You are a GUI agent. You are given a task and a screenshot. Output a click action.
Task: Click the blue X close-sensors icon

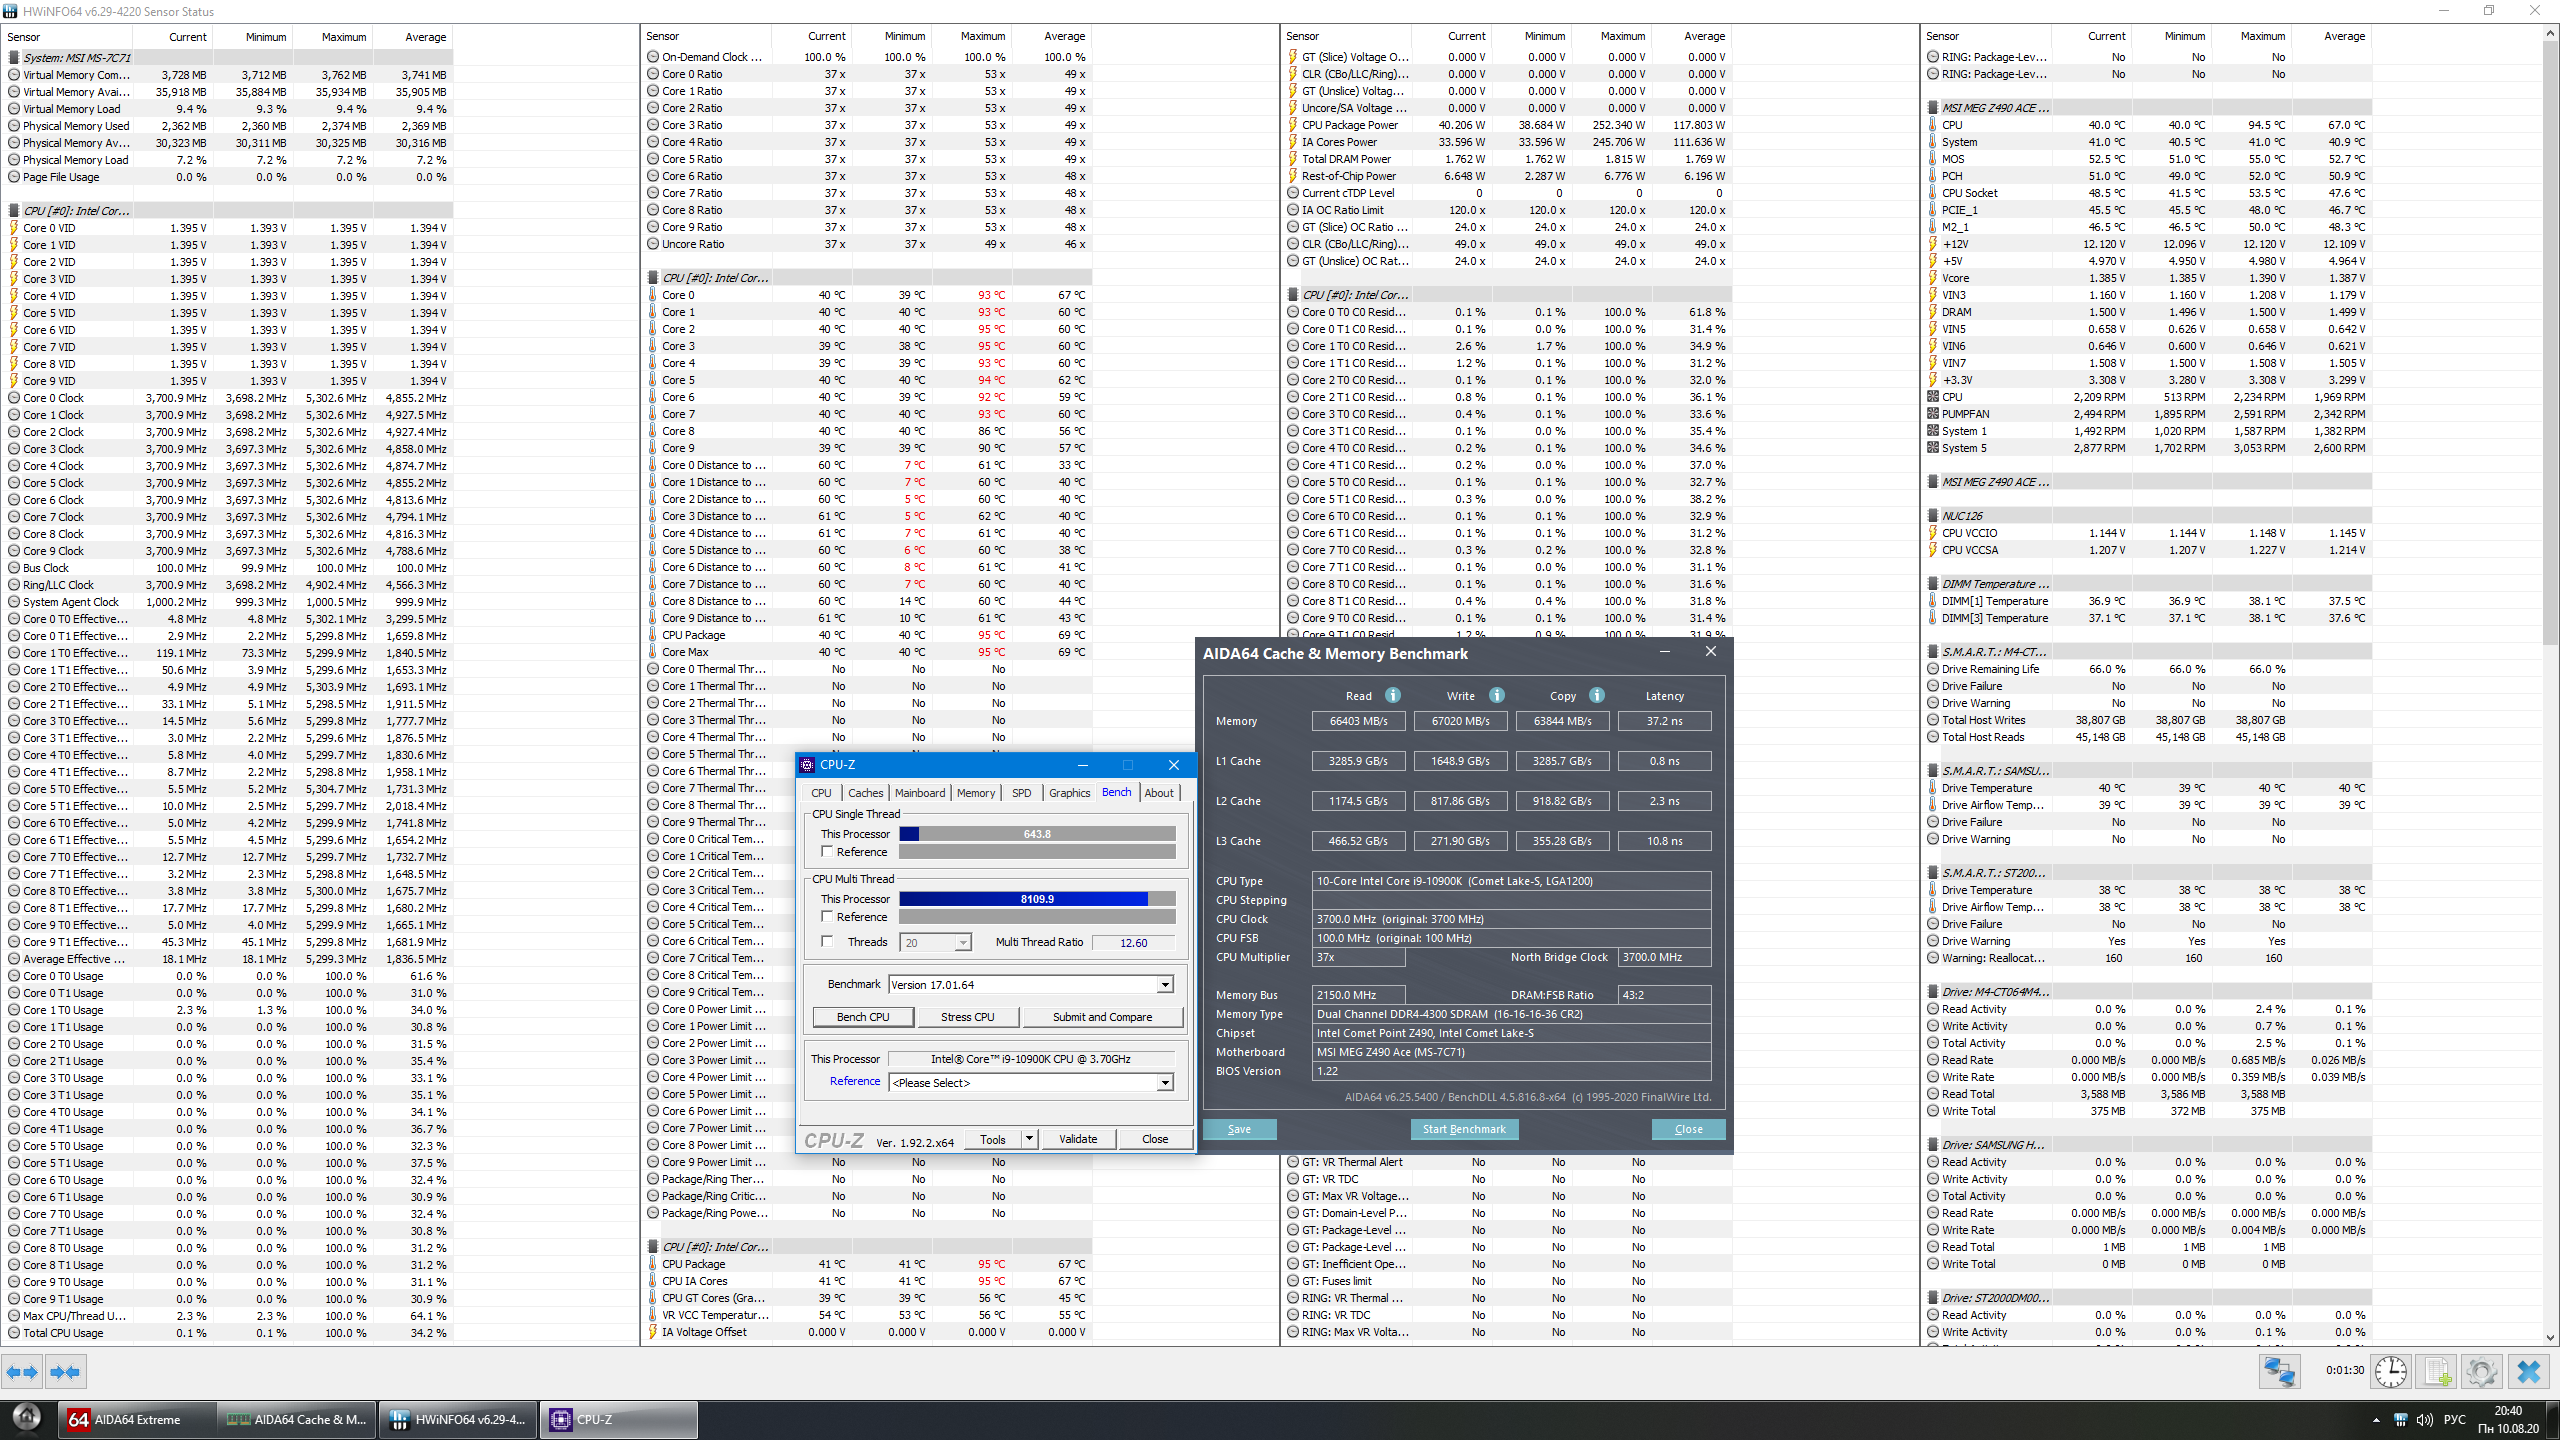coord(2528,1372)
